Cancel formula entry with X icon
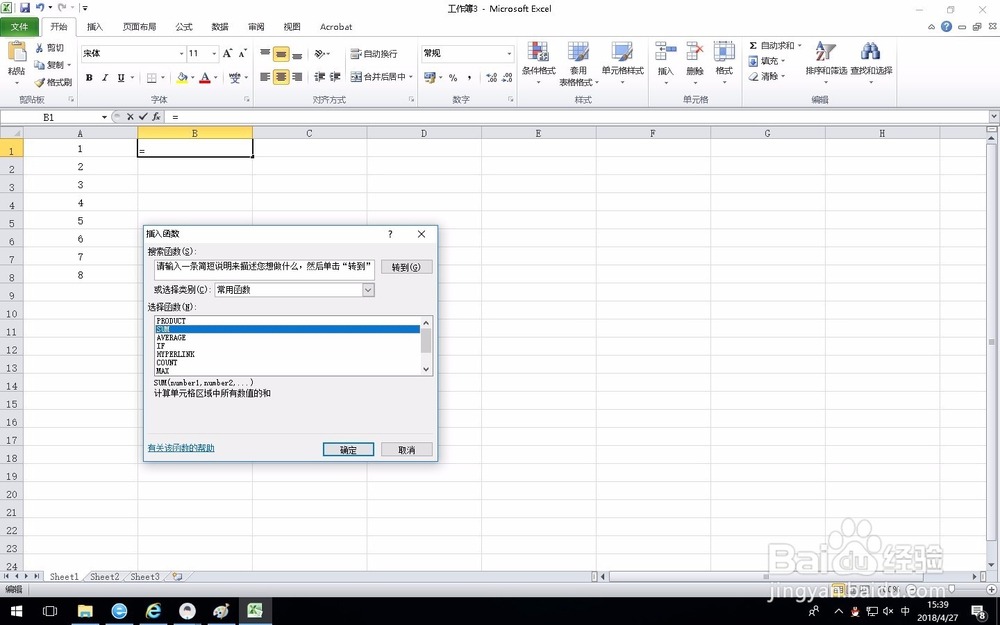 point(130,117)
